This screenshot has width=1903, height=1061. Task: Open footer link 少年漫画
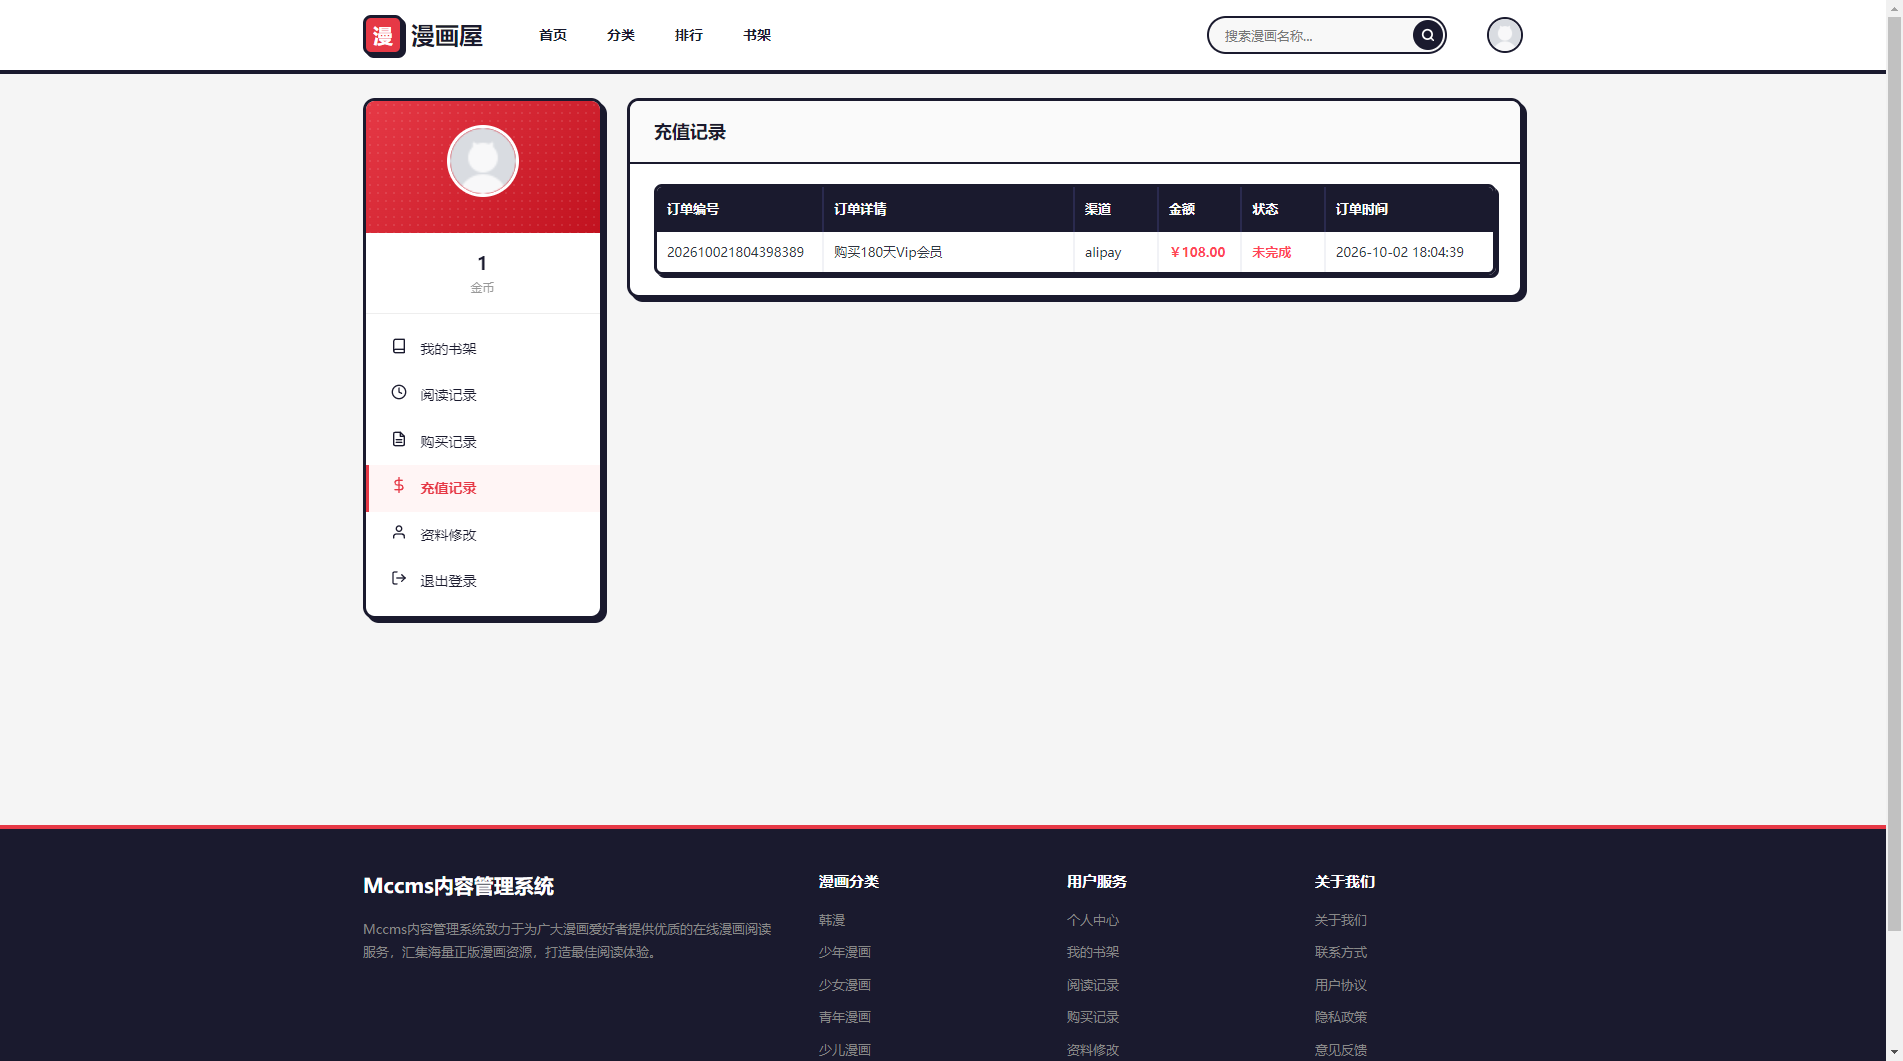tap(845, 952)
